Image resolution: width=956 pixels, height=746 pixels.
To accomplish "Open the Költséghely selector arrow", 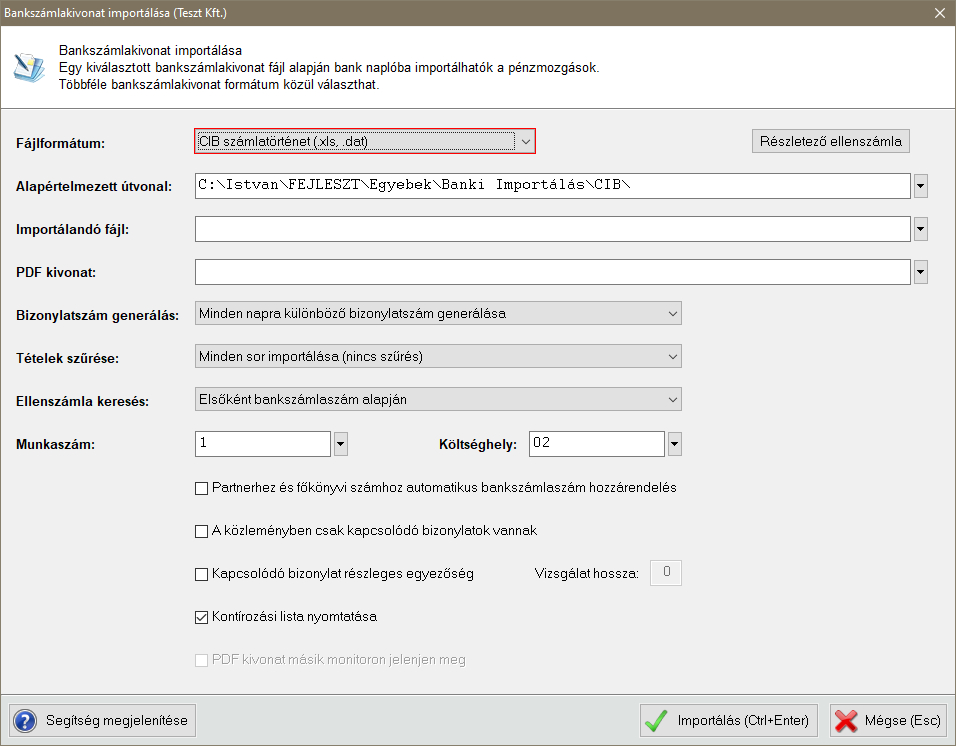I will [675, 443].
